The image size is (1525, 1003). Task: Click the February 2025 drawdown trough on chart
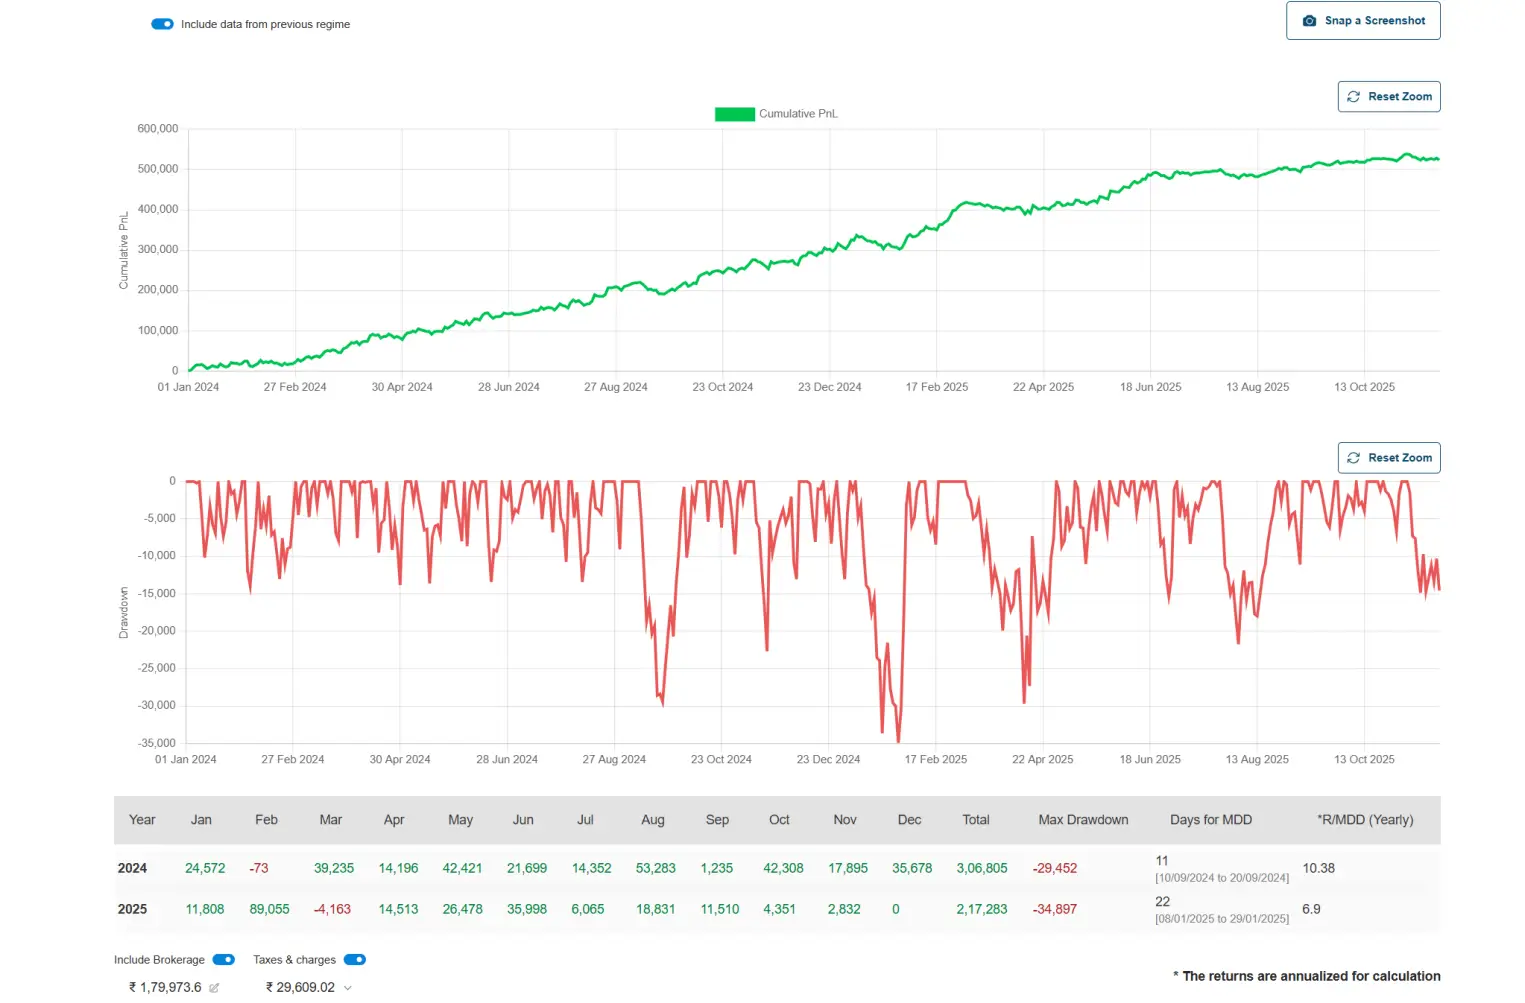point(897,740)
